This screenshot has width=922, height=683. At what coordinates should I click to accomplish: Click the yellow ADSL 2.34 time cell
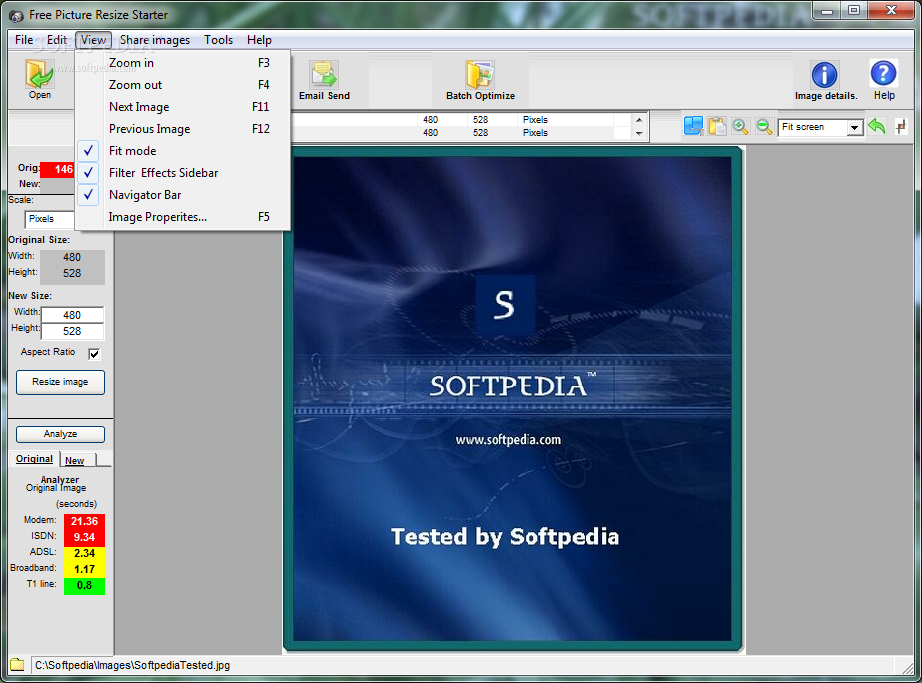tap(84, 553)
